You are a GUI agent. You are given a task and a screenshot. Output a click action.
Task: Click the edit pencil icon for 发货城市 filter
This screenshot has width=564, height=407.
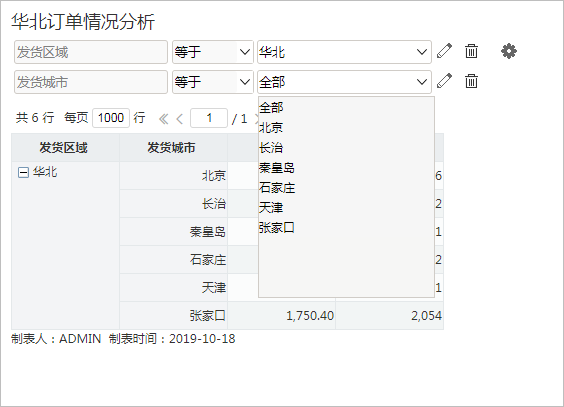point(445,81)
